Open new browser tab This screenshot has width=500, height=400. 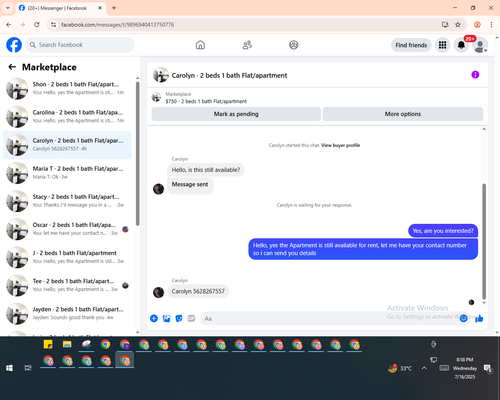(114, 8)
